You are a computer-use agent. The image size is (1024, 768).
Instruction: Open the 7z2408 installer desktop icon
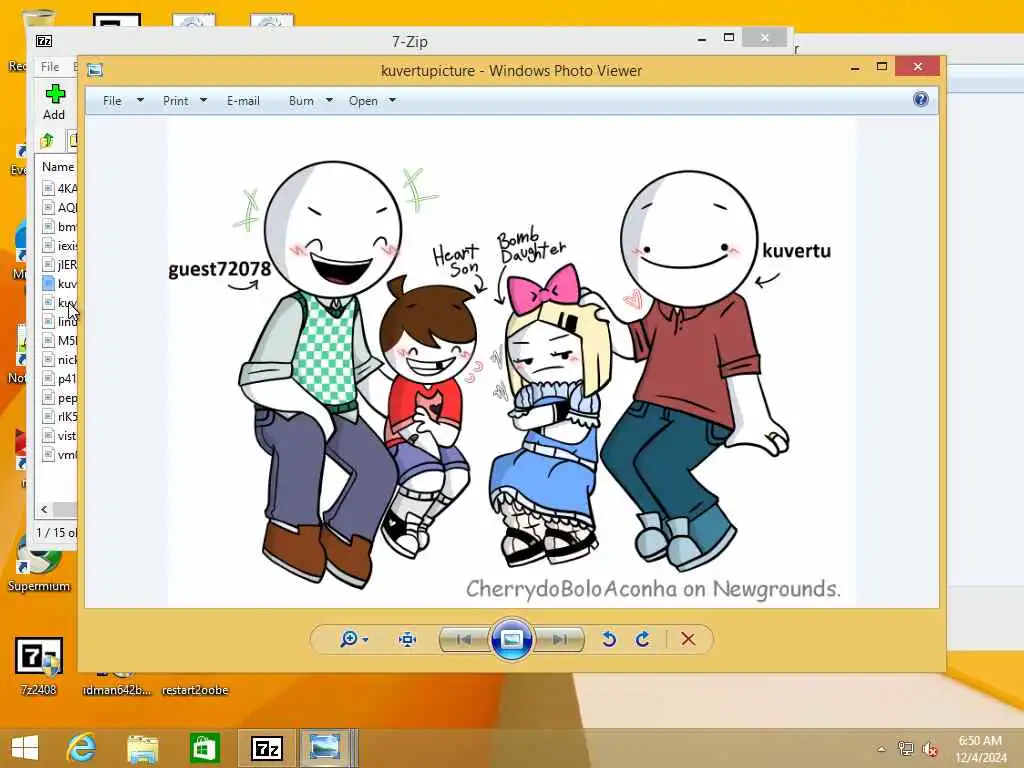pos(39,666)
